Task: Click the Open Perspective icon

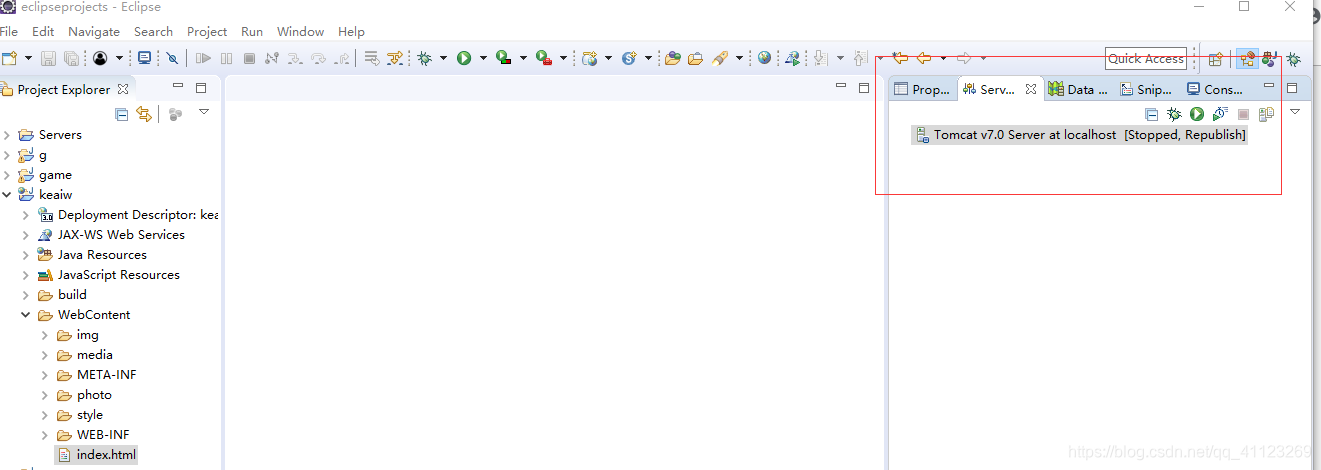Action: [1216, 59]
